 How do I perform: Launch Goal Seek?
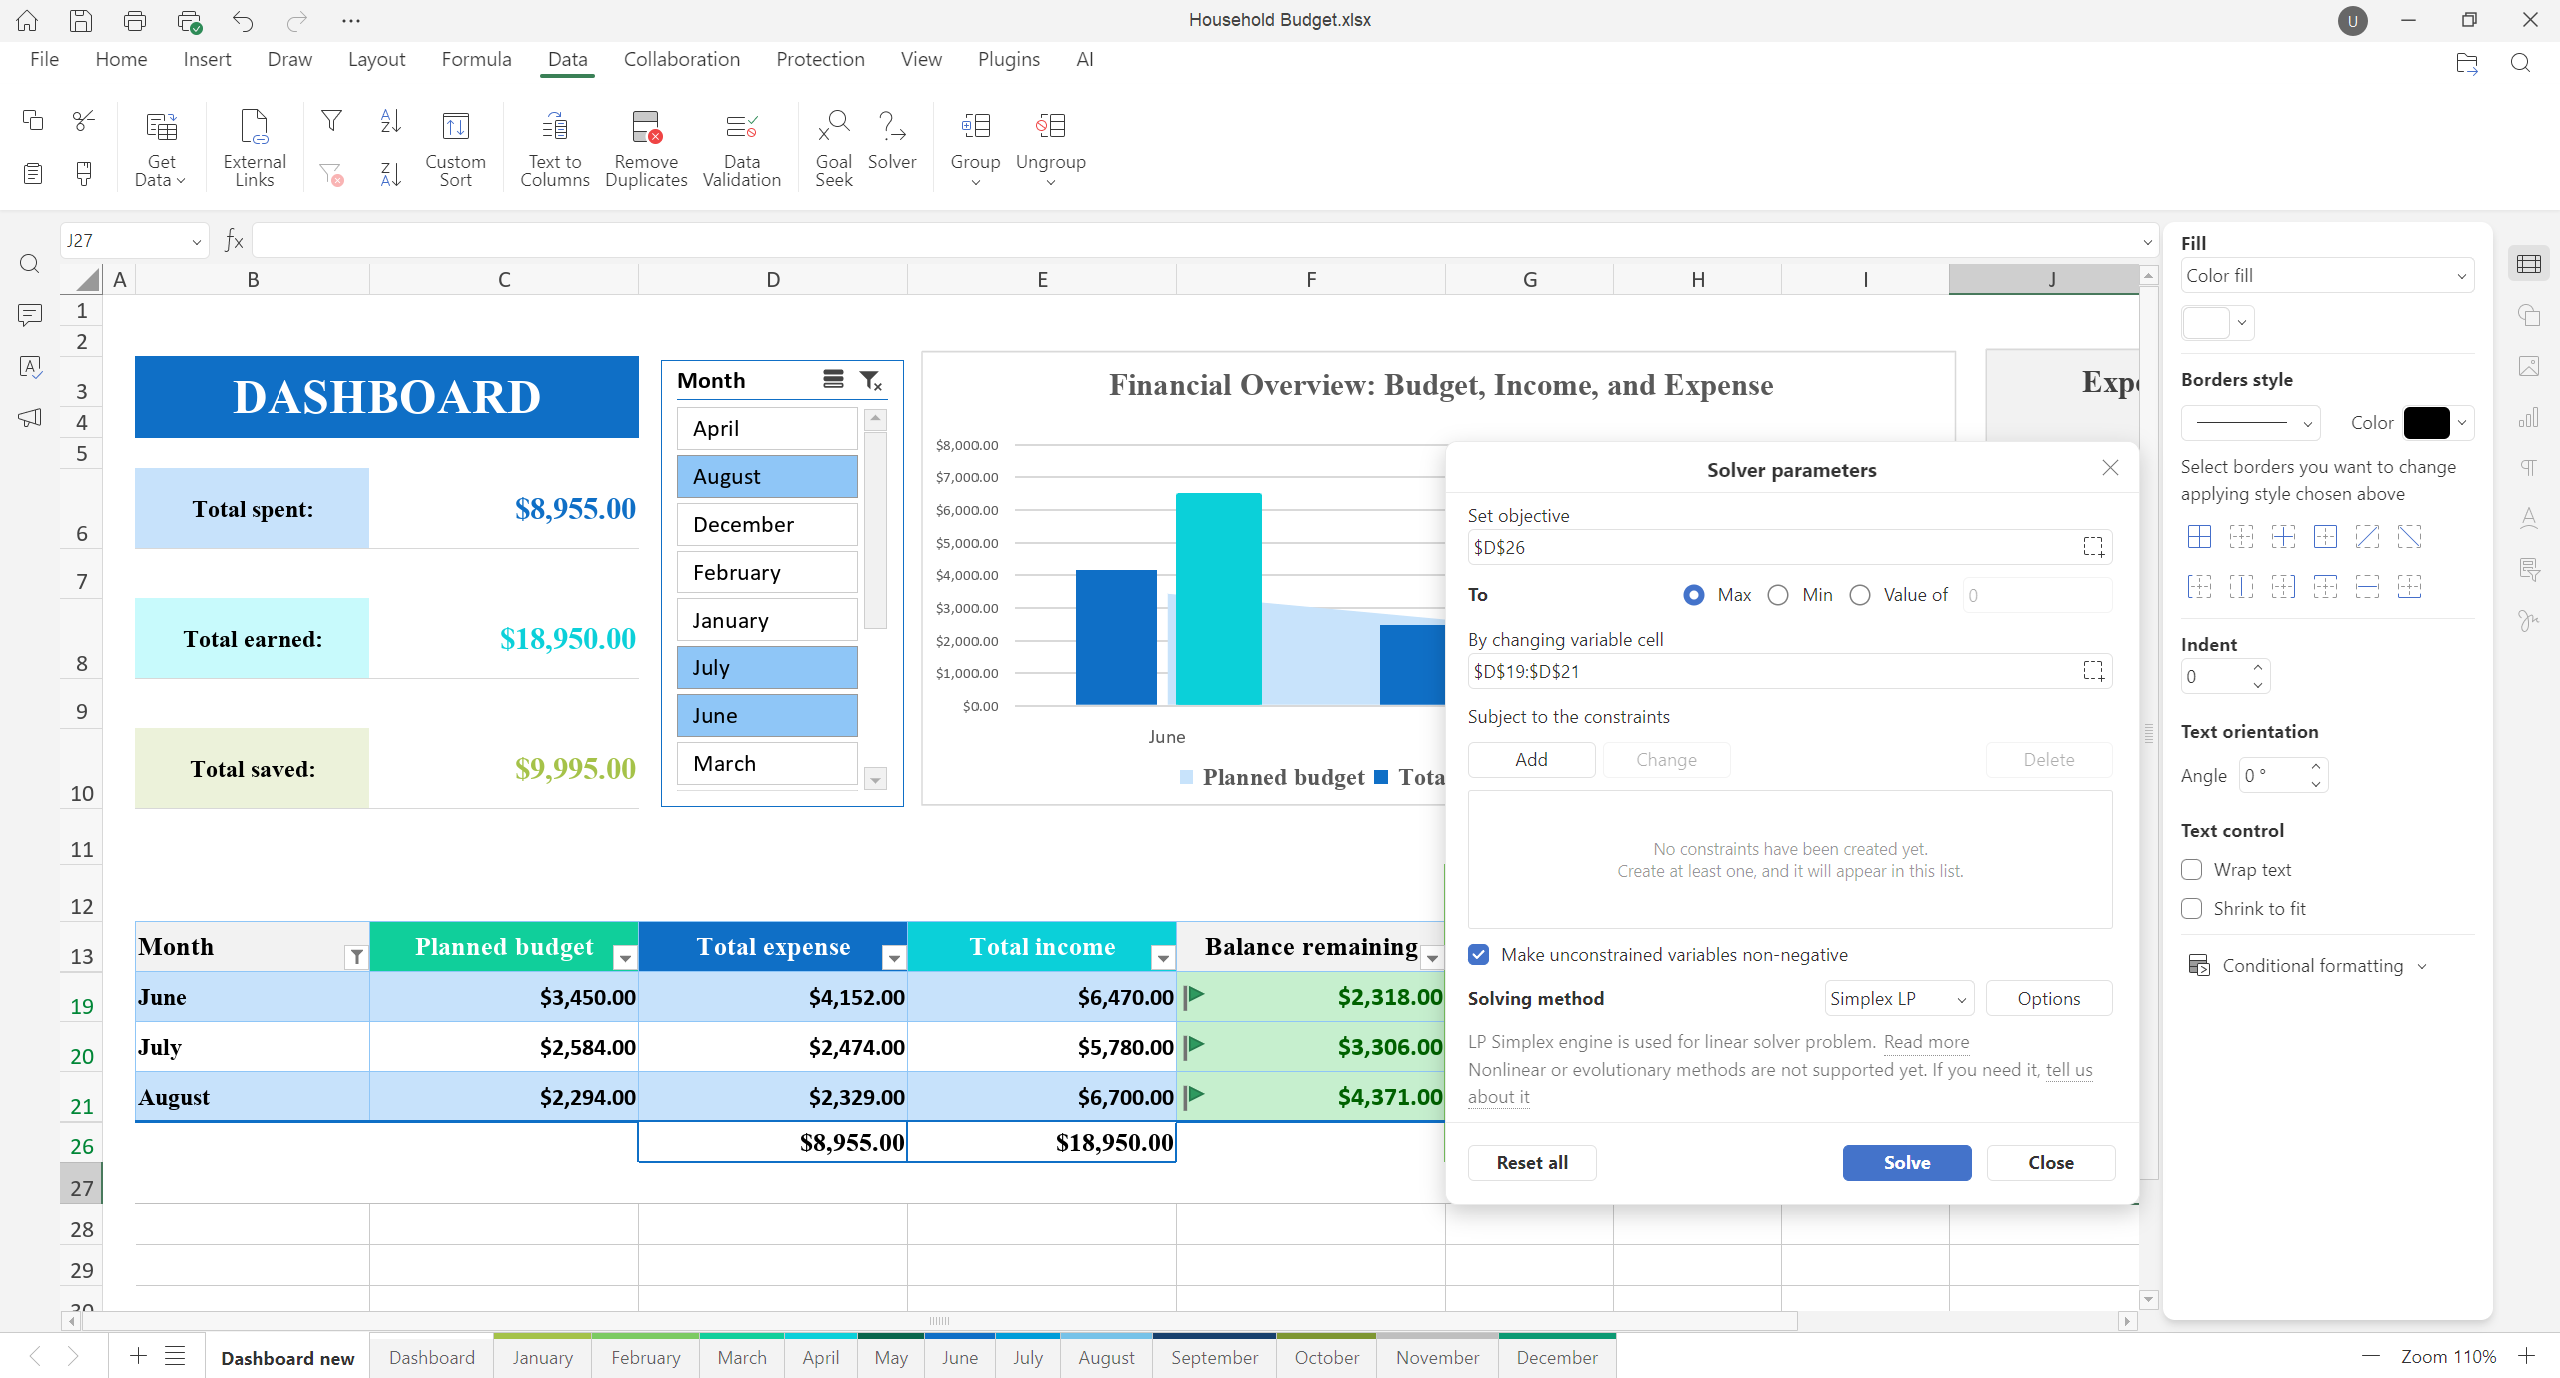click(x=833, y=147)
